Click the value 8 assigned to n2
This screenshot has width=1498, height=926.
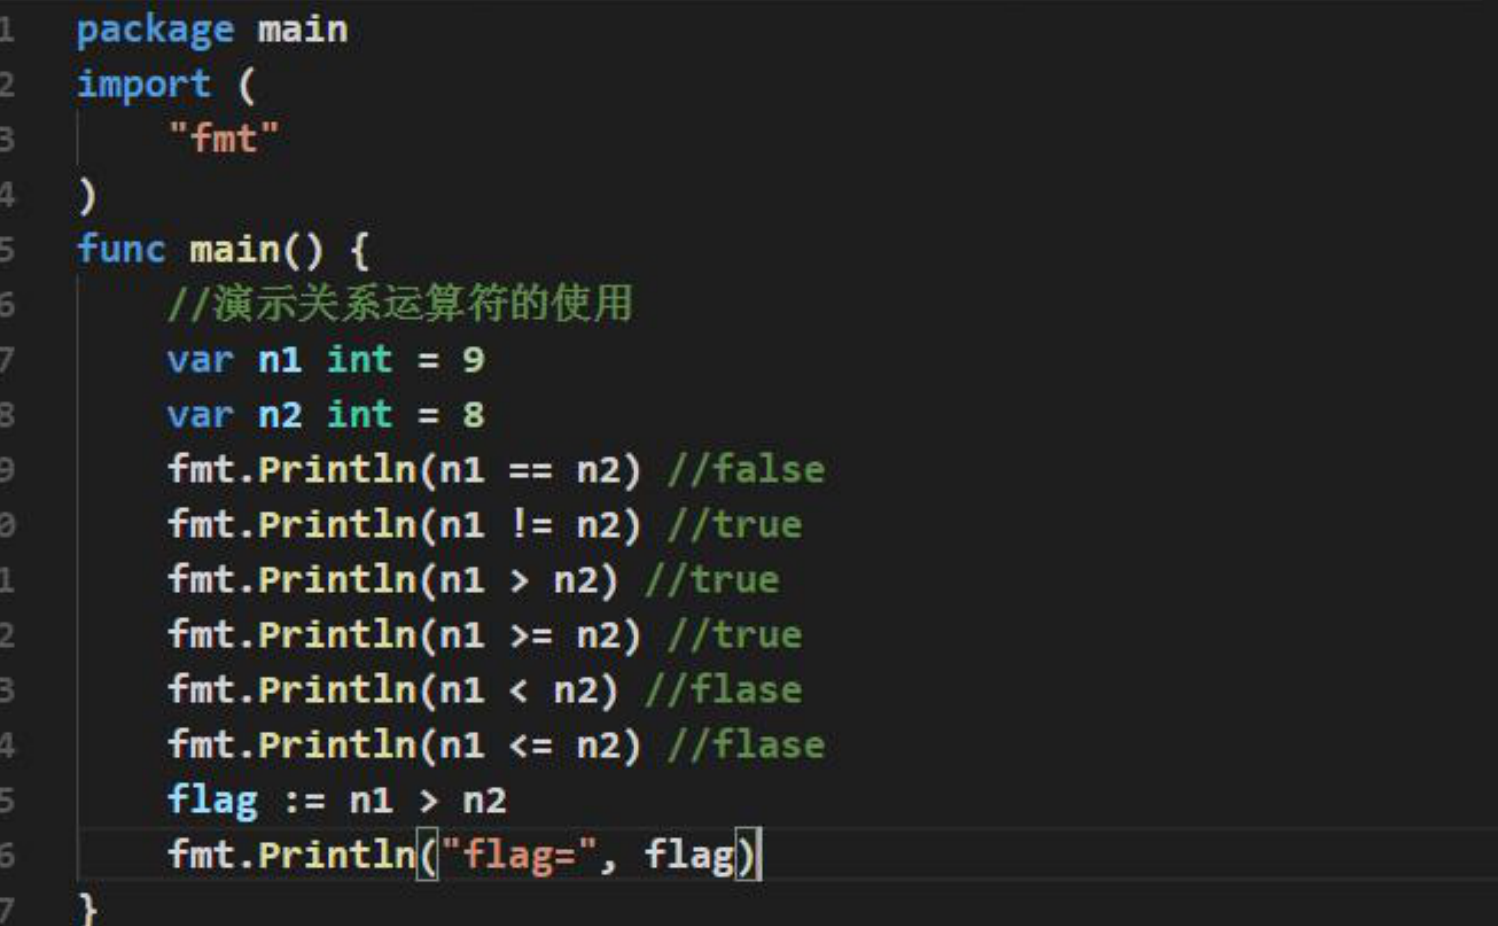coord(473,415)
